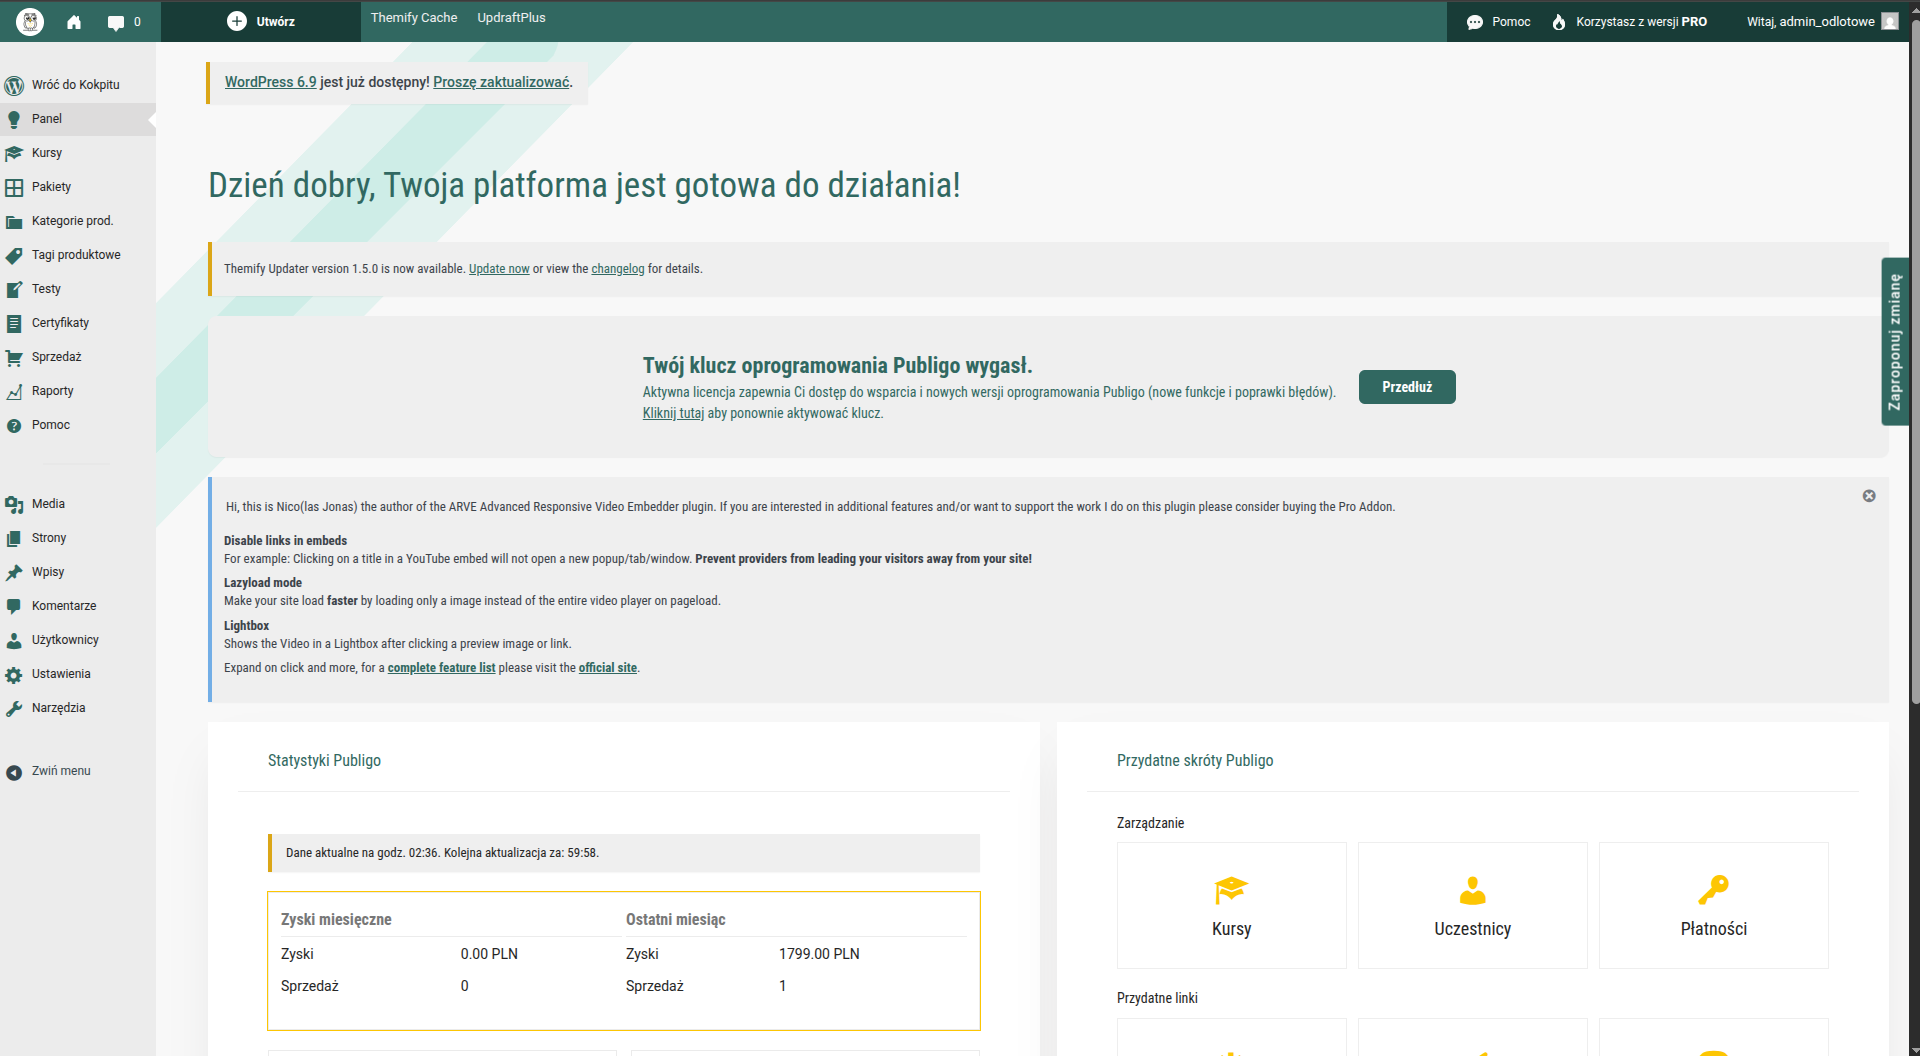Click the Ustawienia gear icon

(x=14, y=675)
